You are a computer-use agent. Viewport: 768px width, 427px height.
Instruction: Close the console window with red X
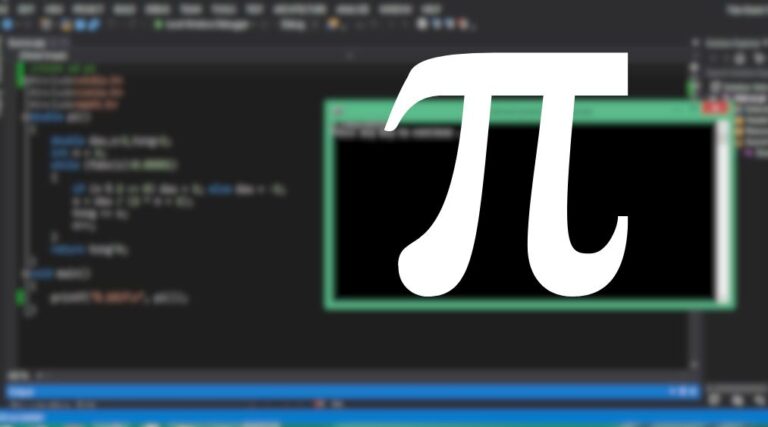click(714, 108)
